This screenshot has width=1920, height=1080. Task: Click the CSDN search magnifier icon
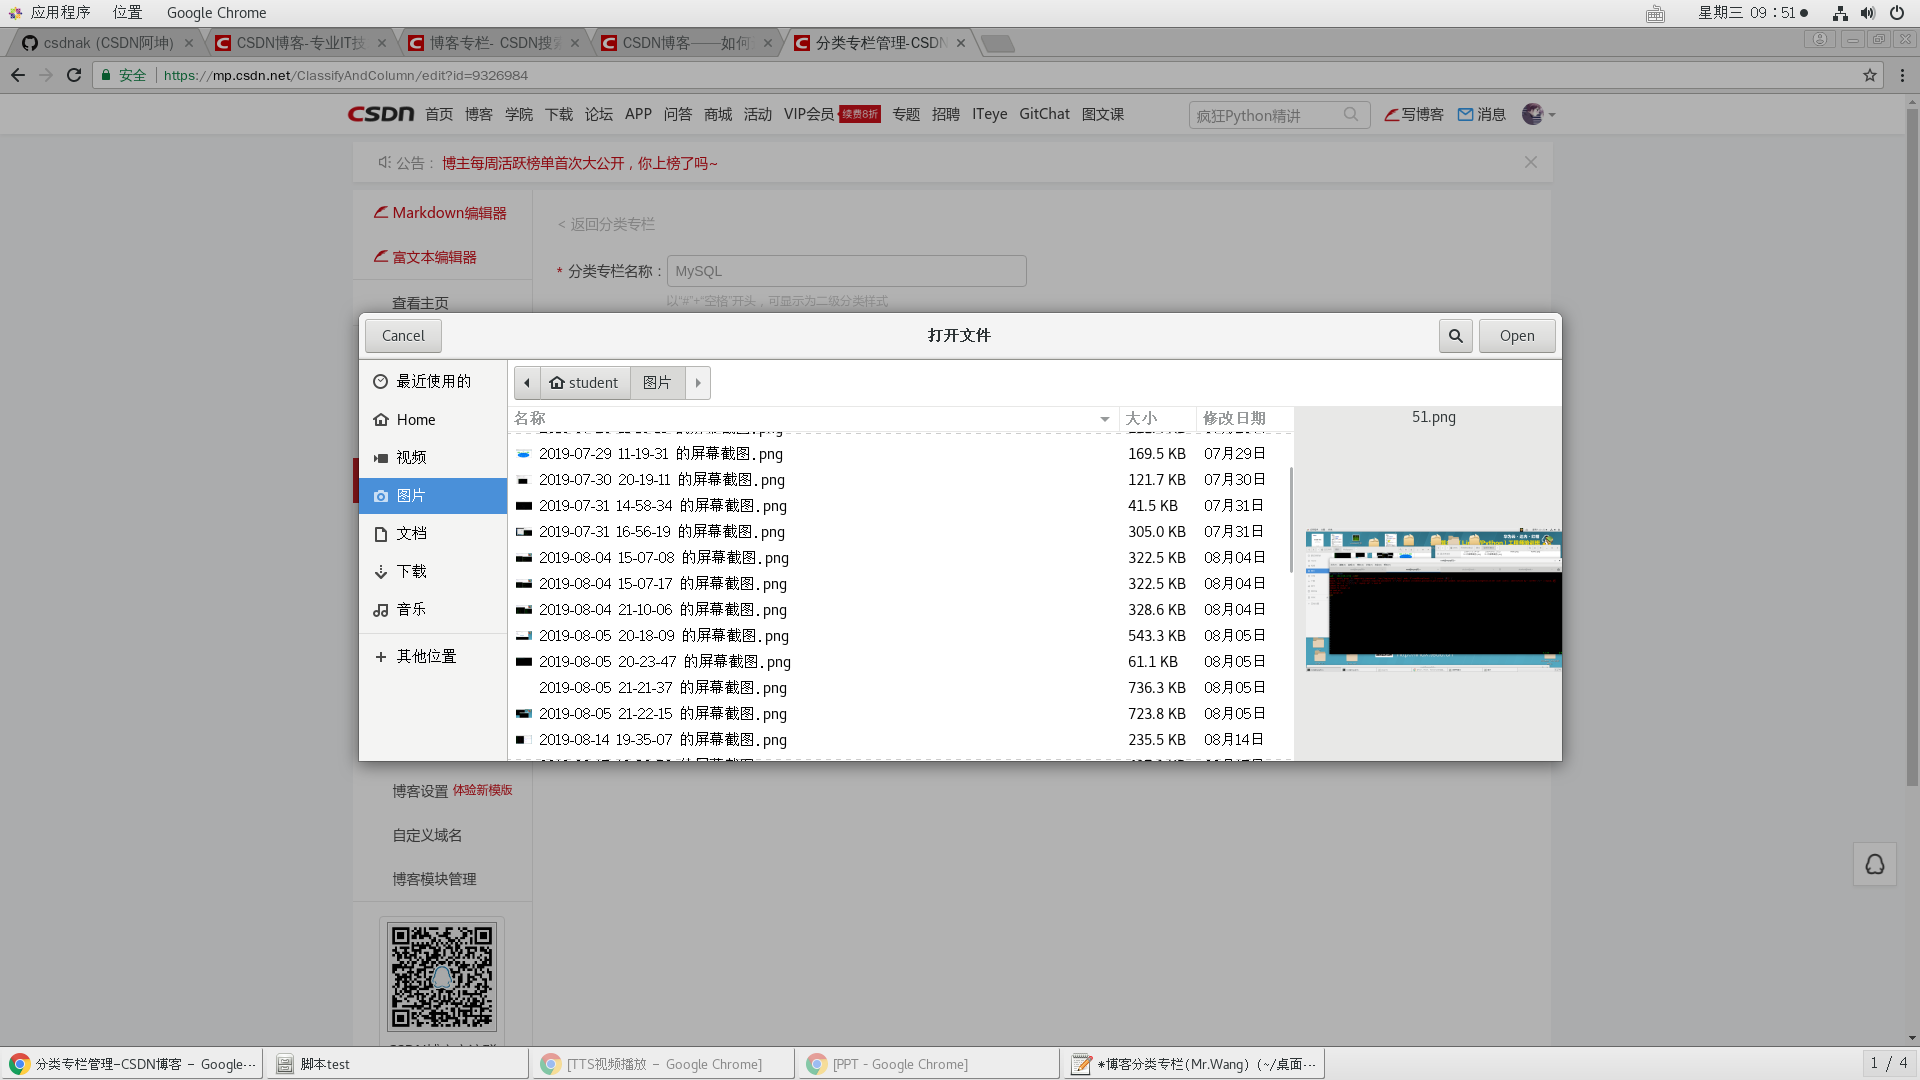1351,115
